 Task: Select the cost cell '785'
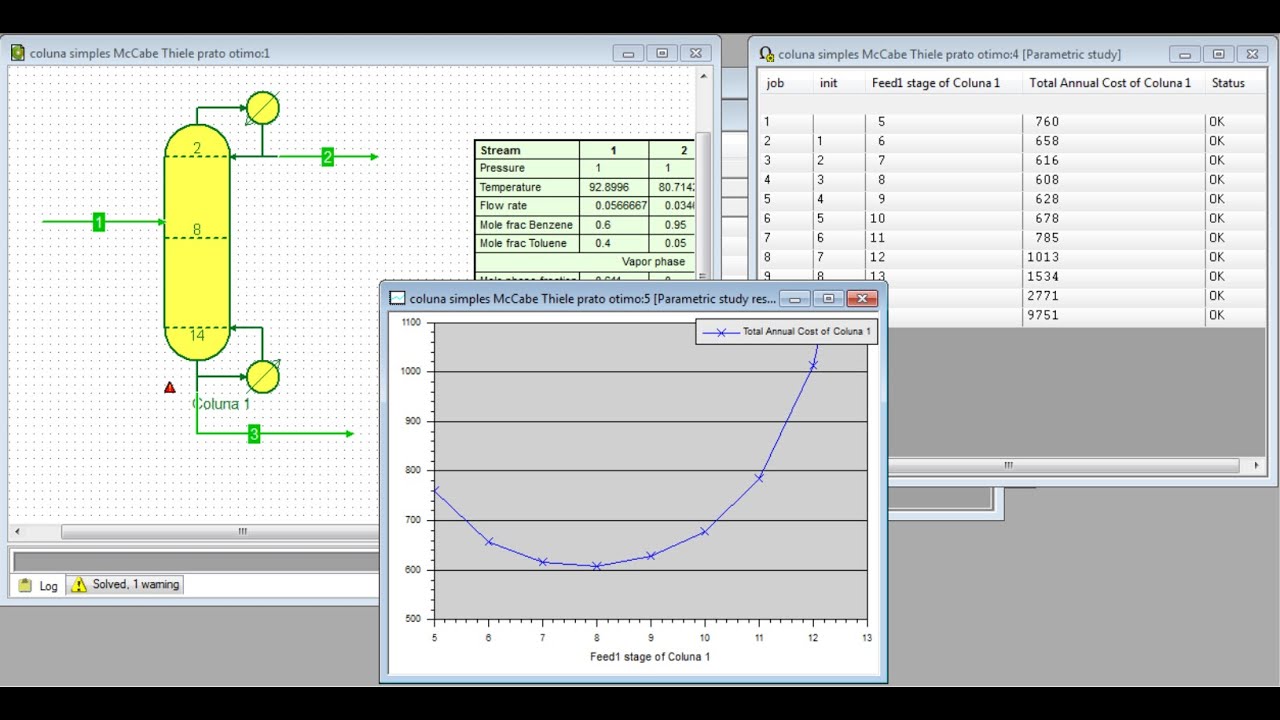pyautogui.click(x=1047, y=238)
